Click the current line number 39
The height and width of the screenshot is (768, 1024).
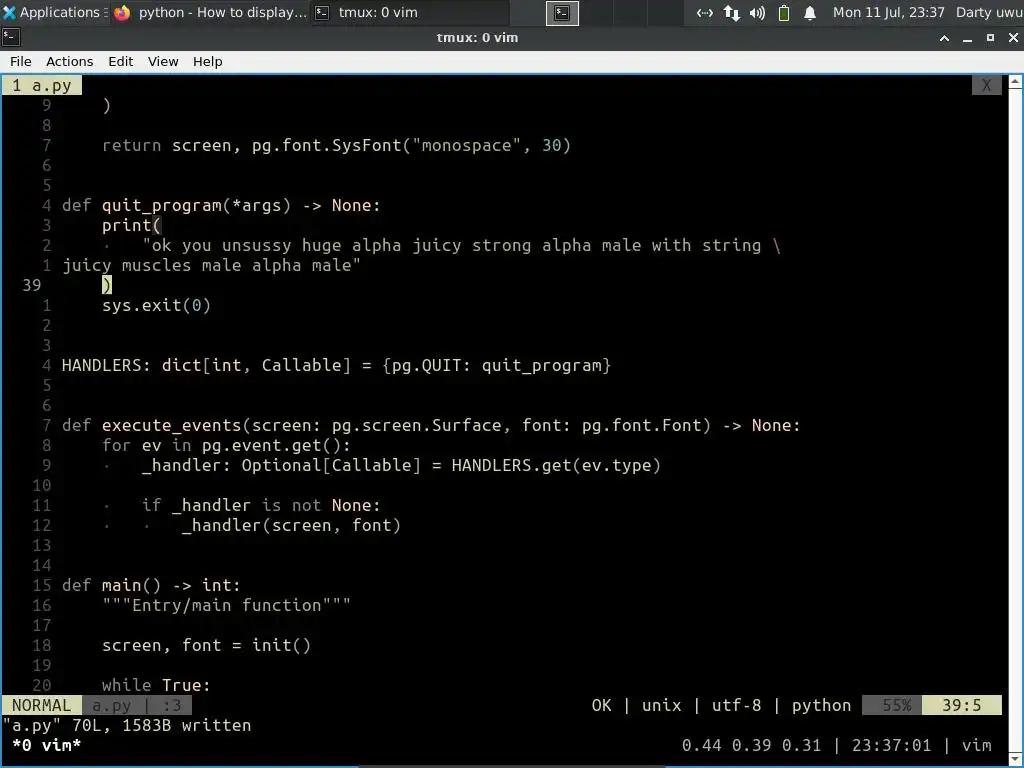31,285
